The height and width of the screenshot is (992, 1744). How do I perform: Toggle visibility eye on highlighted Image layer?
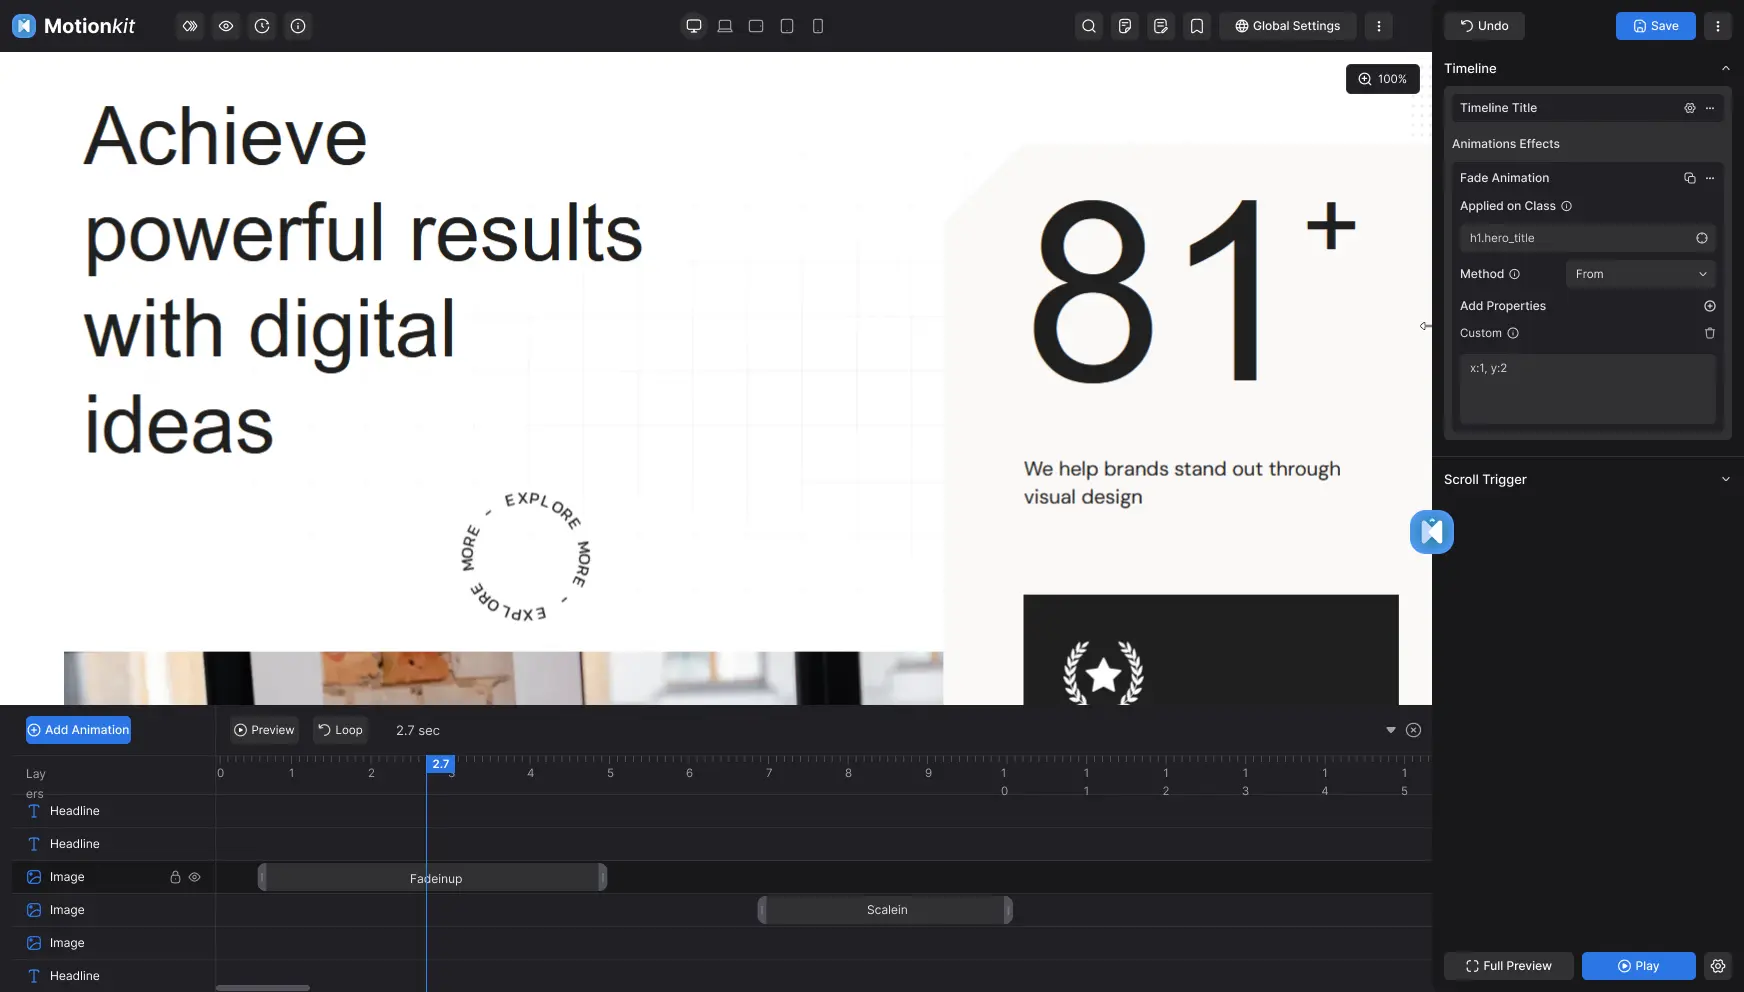[x=195, y=877]
